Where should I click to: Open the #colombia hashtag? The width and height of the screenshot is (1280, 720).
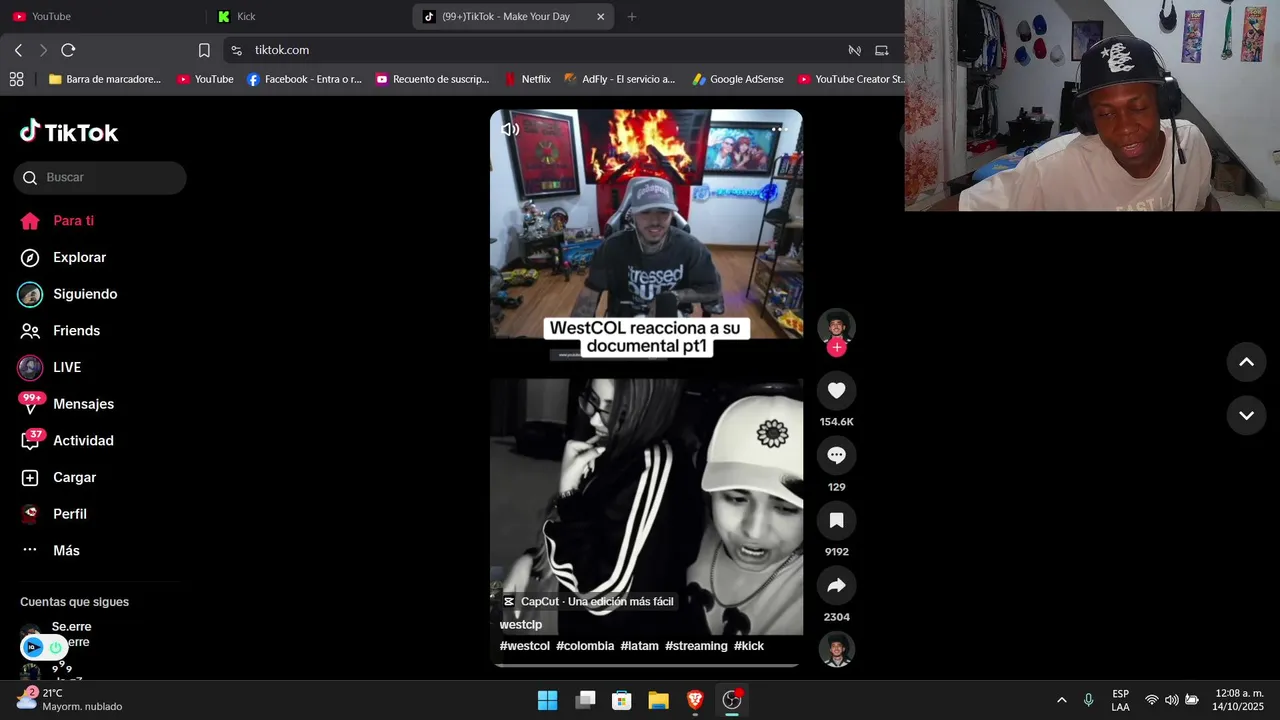[585, 646]
